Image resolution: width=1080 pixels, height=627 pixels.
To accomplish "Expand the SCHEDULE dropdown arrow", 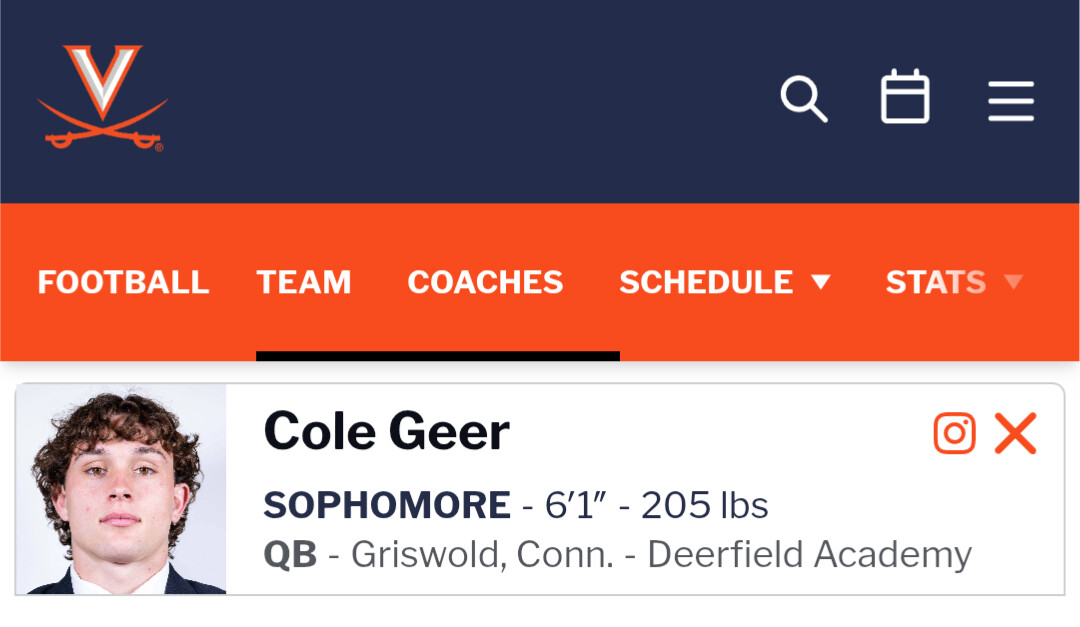I will coord(821,283).
